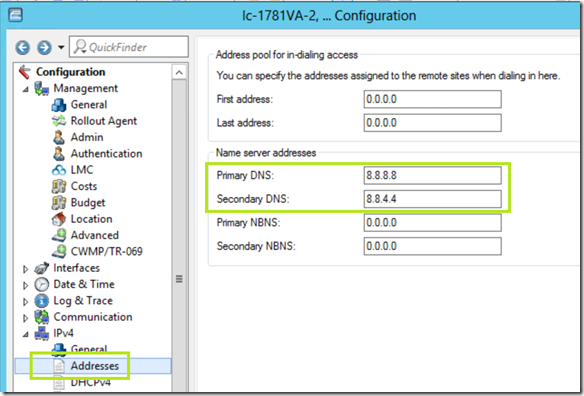Click the Advanced icon
The height and width of the screenshot is (396, 584).
pyautogui.click(x=59, y=235)
